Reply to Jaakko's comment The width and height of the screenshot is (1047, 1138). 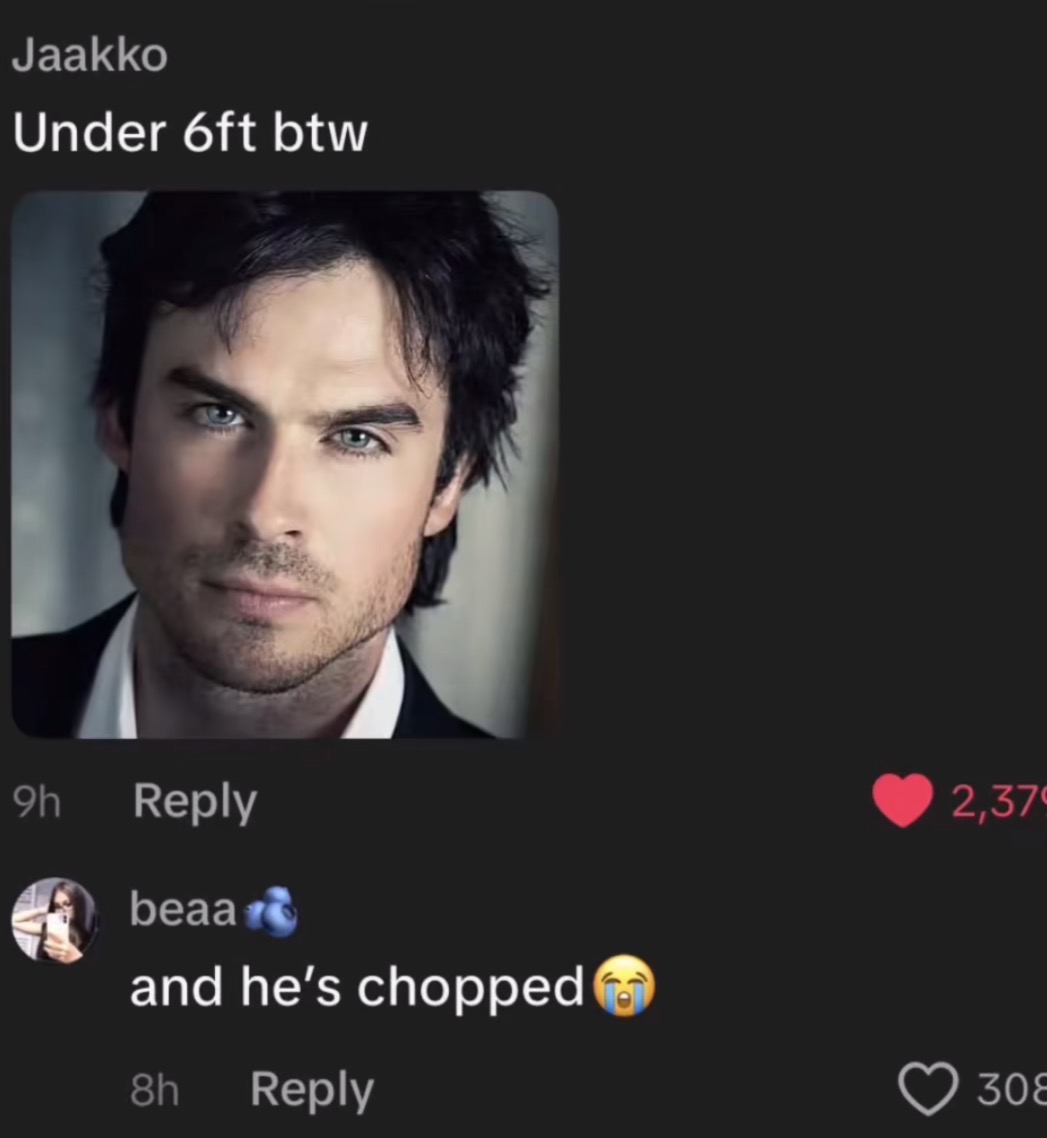click(x=194, y=801)
